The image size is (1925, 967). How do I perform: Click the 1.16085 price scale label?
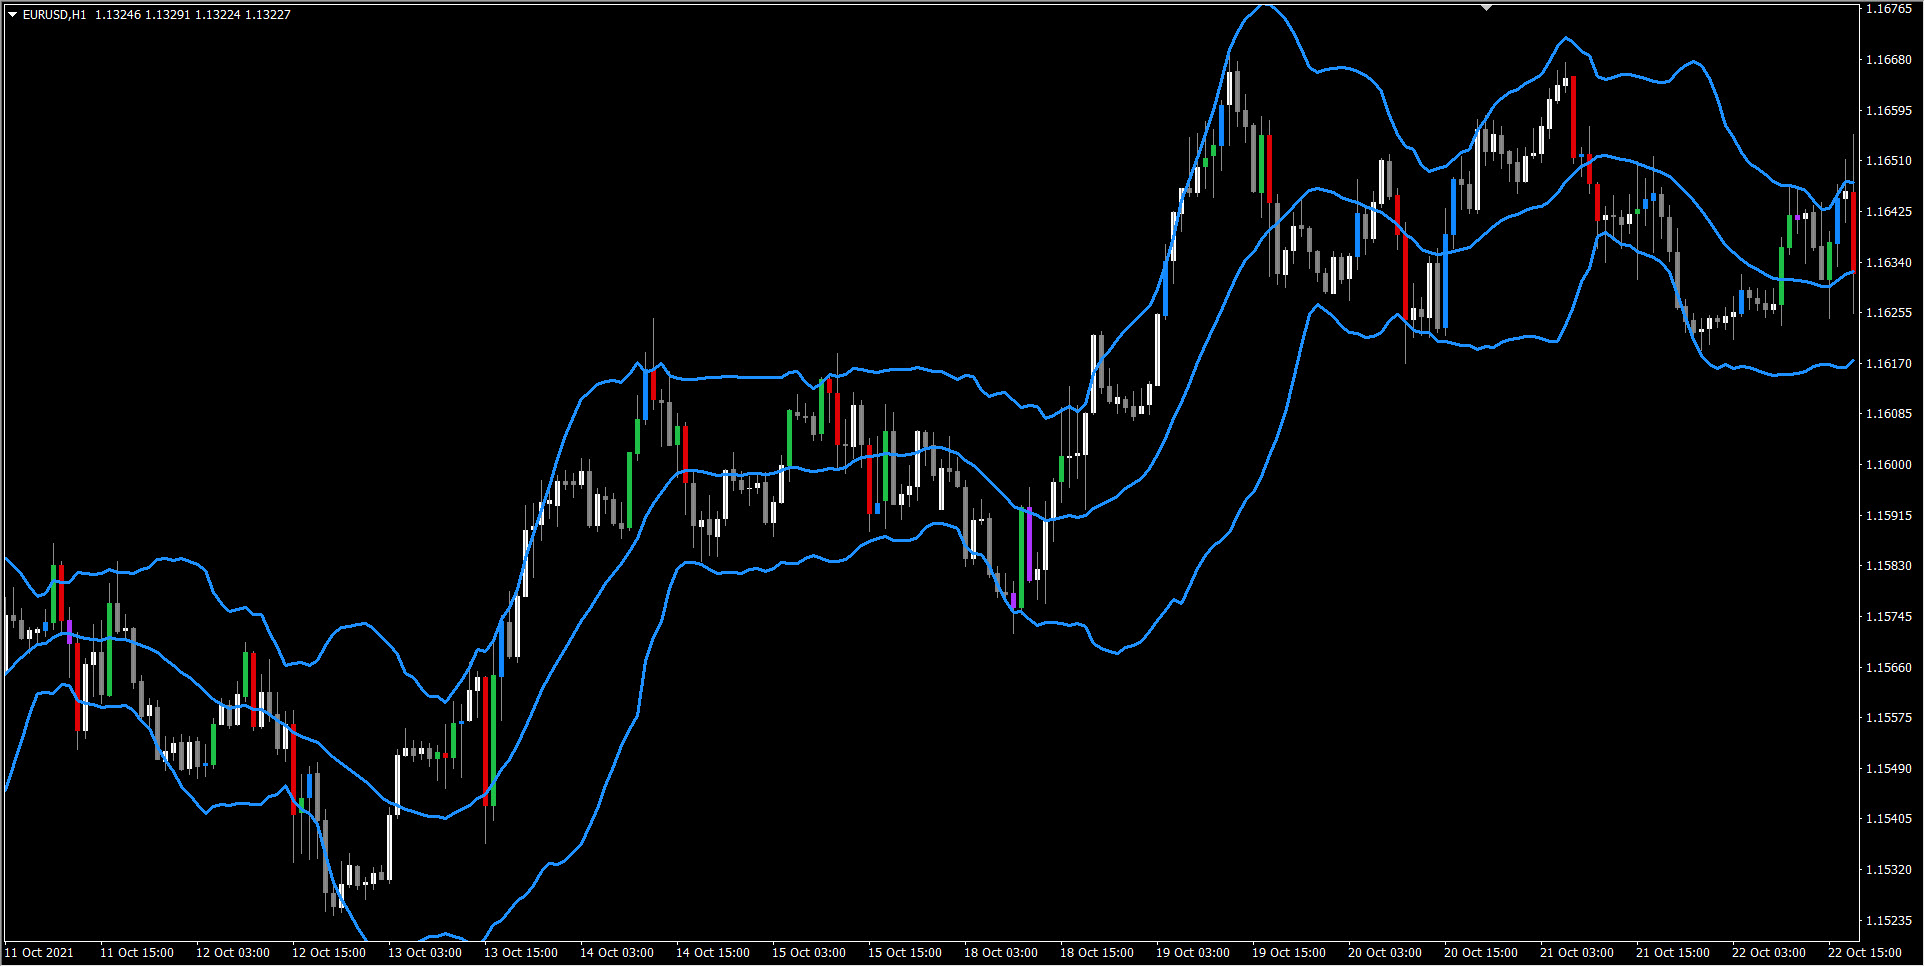pos(1888,414)
